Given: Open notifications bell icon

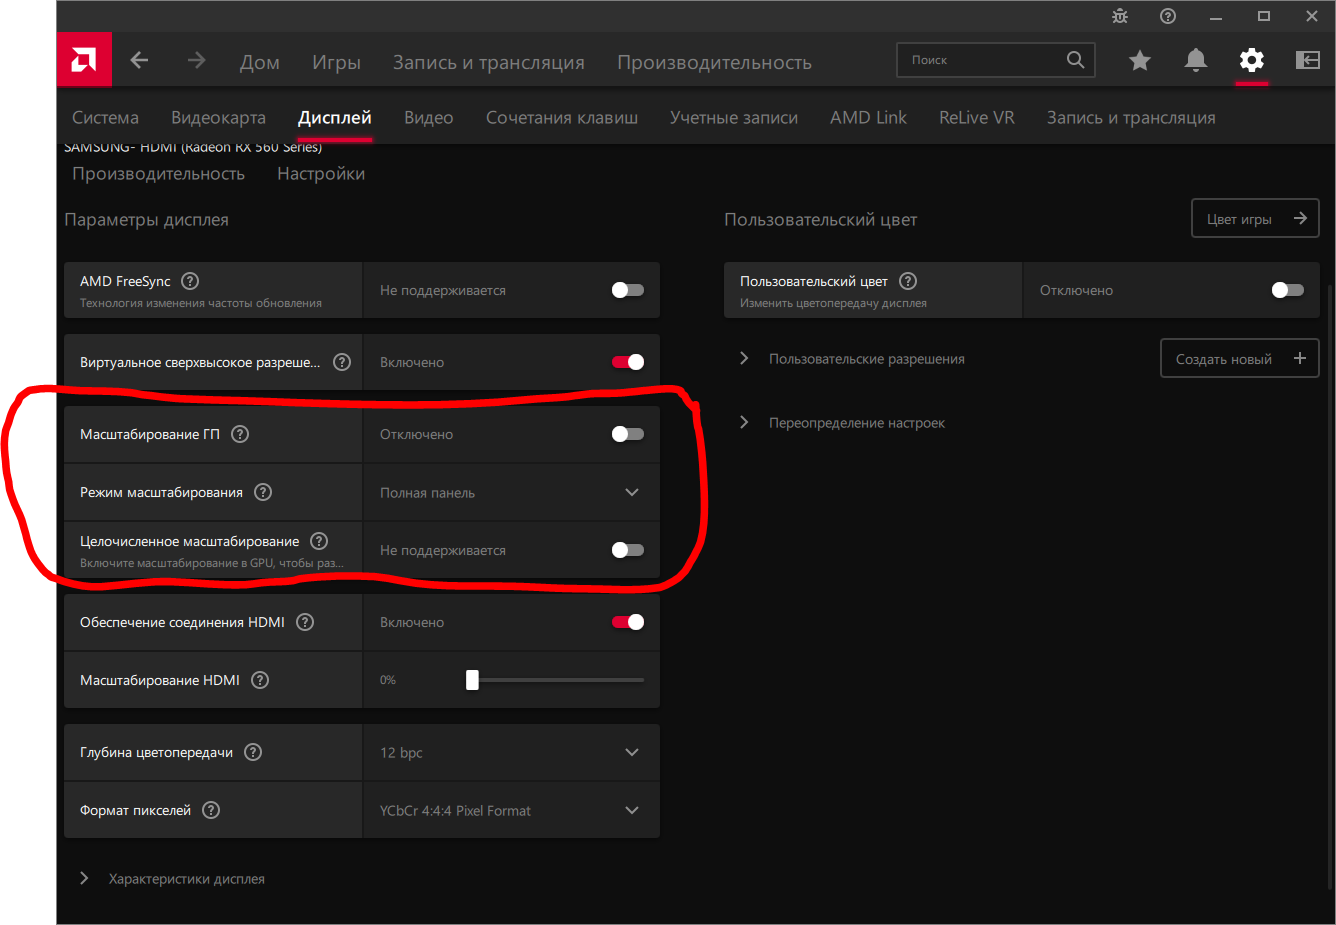Looking at the screenshot, I should click(x=1195, y=60).
